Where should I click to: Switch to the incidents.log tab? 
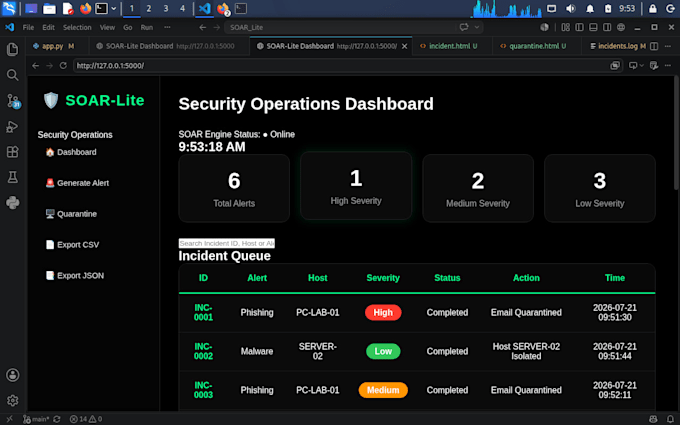click(x=618, y=46)
